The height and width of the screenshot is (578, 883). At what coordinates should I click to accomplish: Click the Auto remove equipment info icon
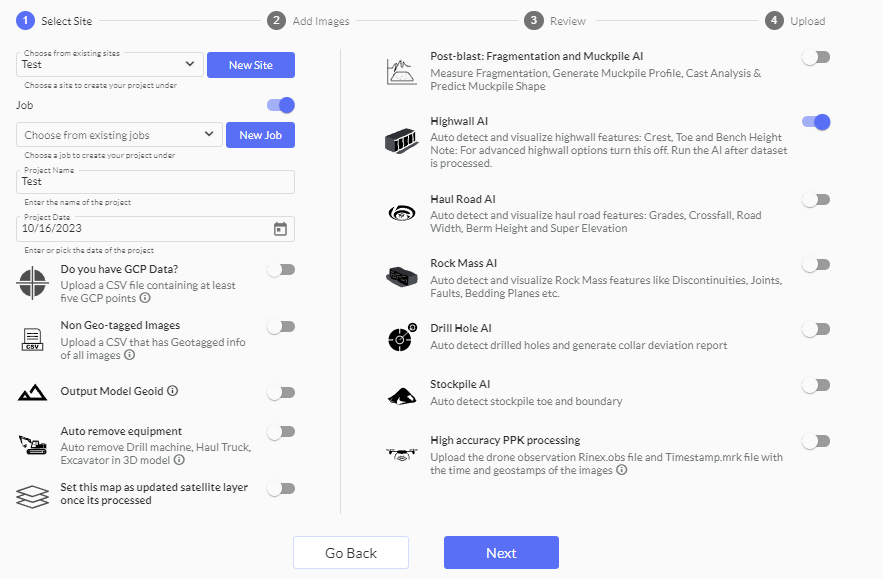click(x=179, y=460)
